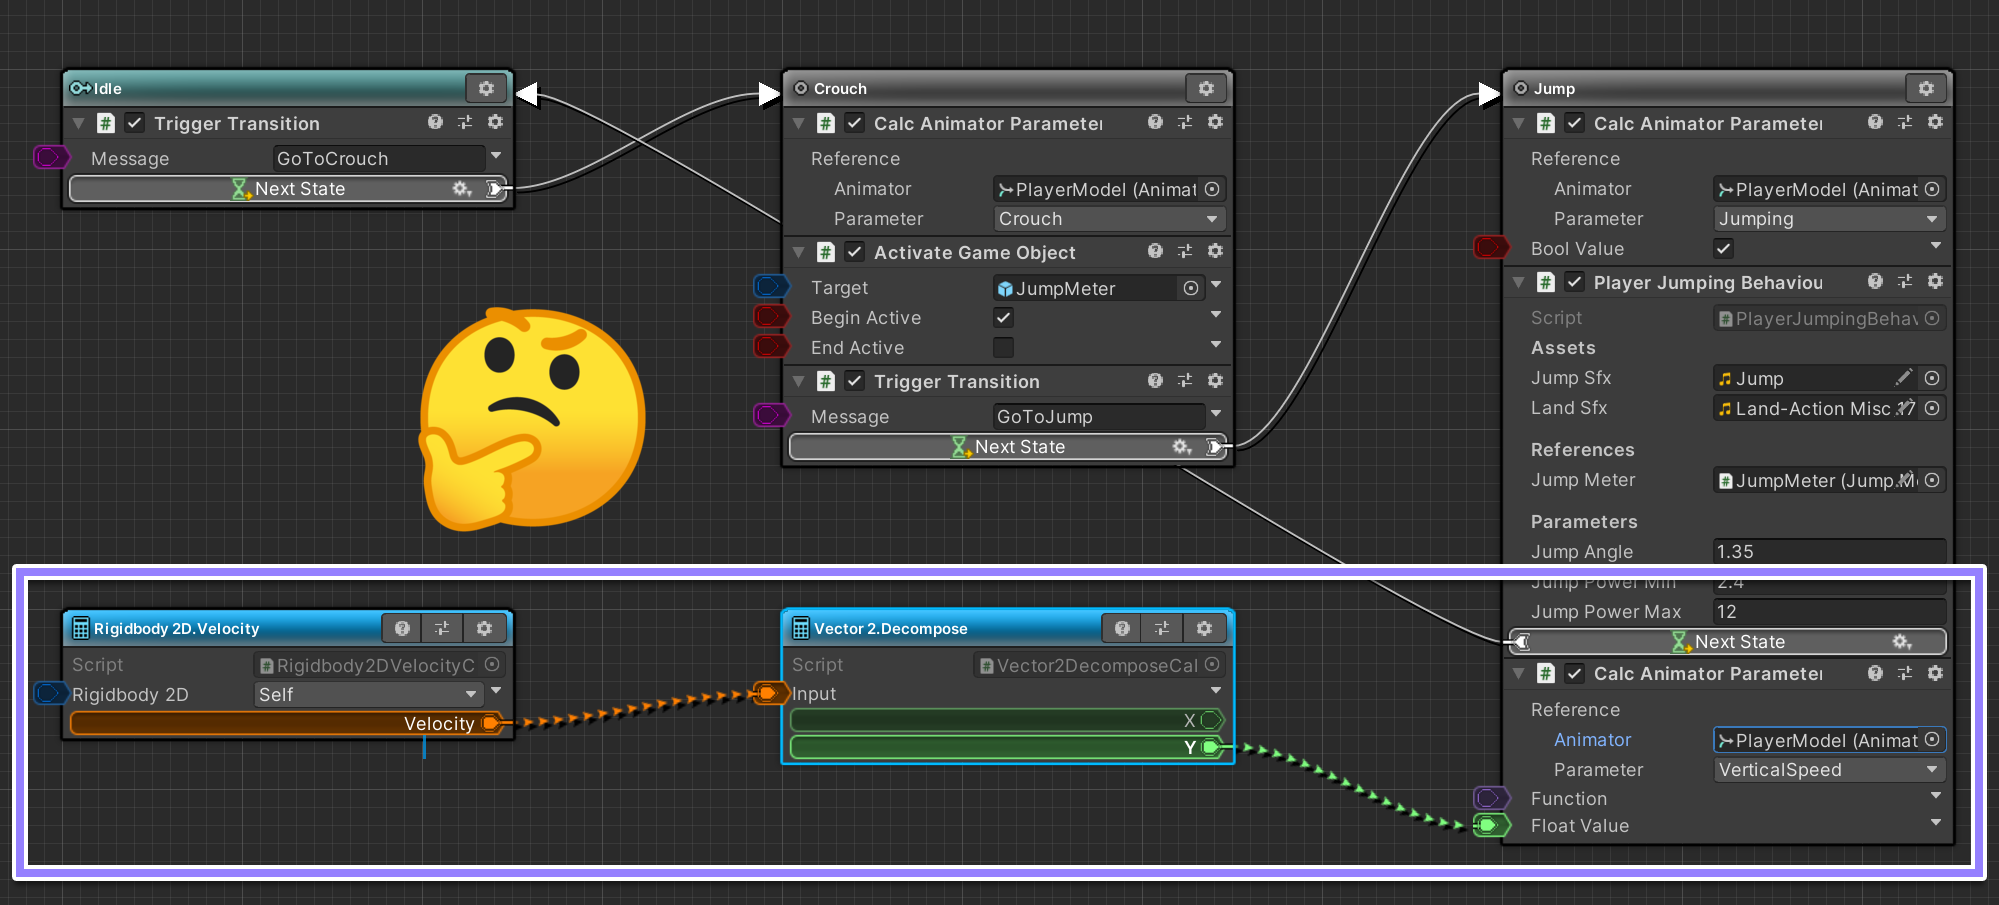1999x905 pixels.
Task: Open the VerticalSpeed parameter dropdown
Action: [x=1828, y=770]
